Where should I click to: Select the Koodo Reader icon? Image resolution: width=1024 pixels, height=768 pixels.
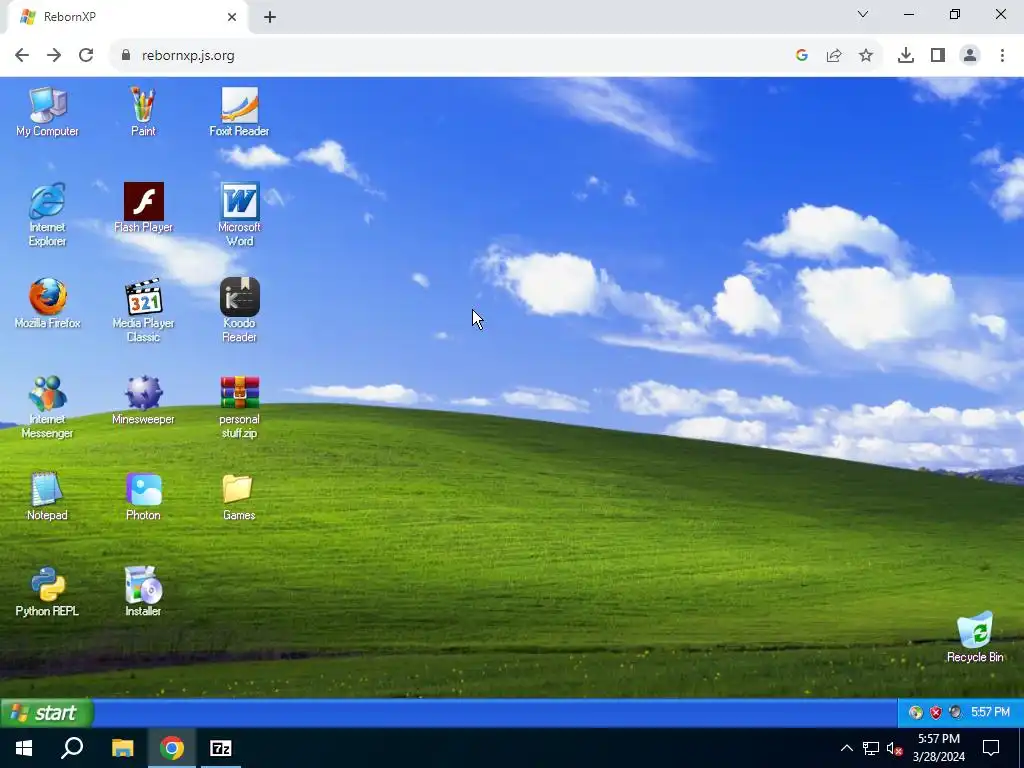(239, 311)
